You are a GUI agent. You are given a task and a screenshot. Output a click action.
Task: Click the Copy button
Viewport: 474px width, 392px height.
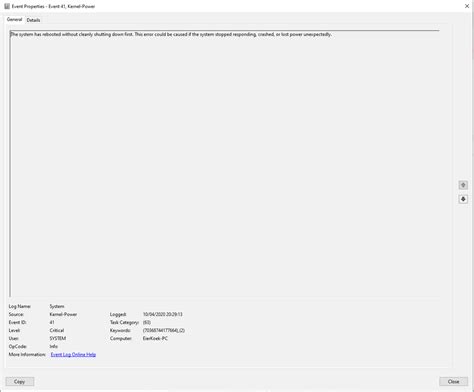point(20,381)
